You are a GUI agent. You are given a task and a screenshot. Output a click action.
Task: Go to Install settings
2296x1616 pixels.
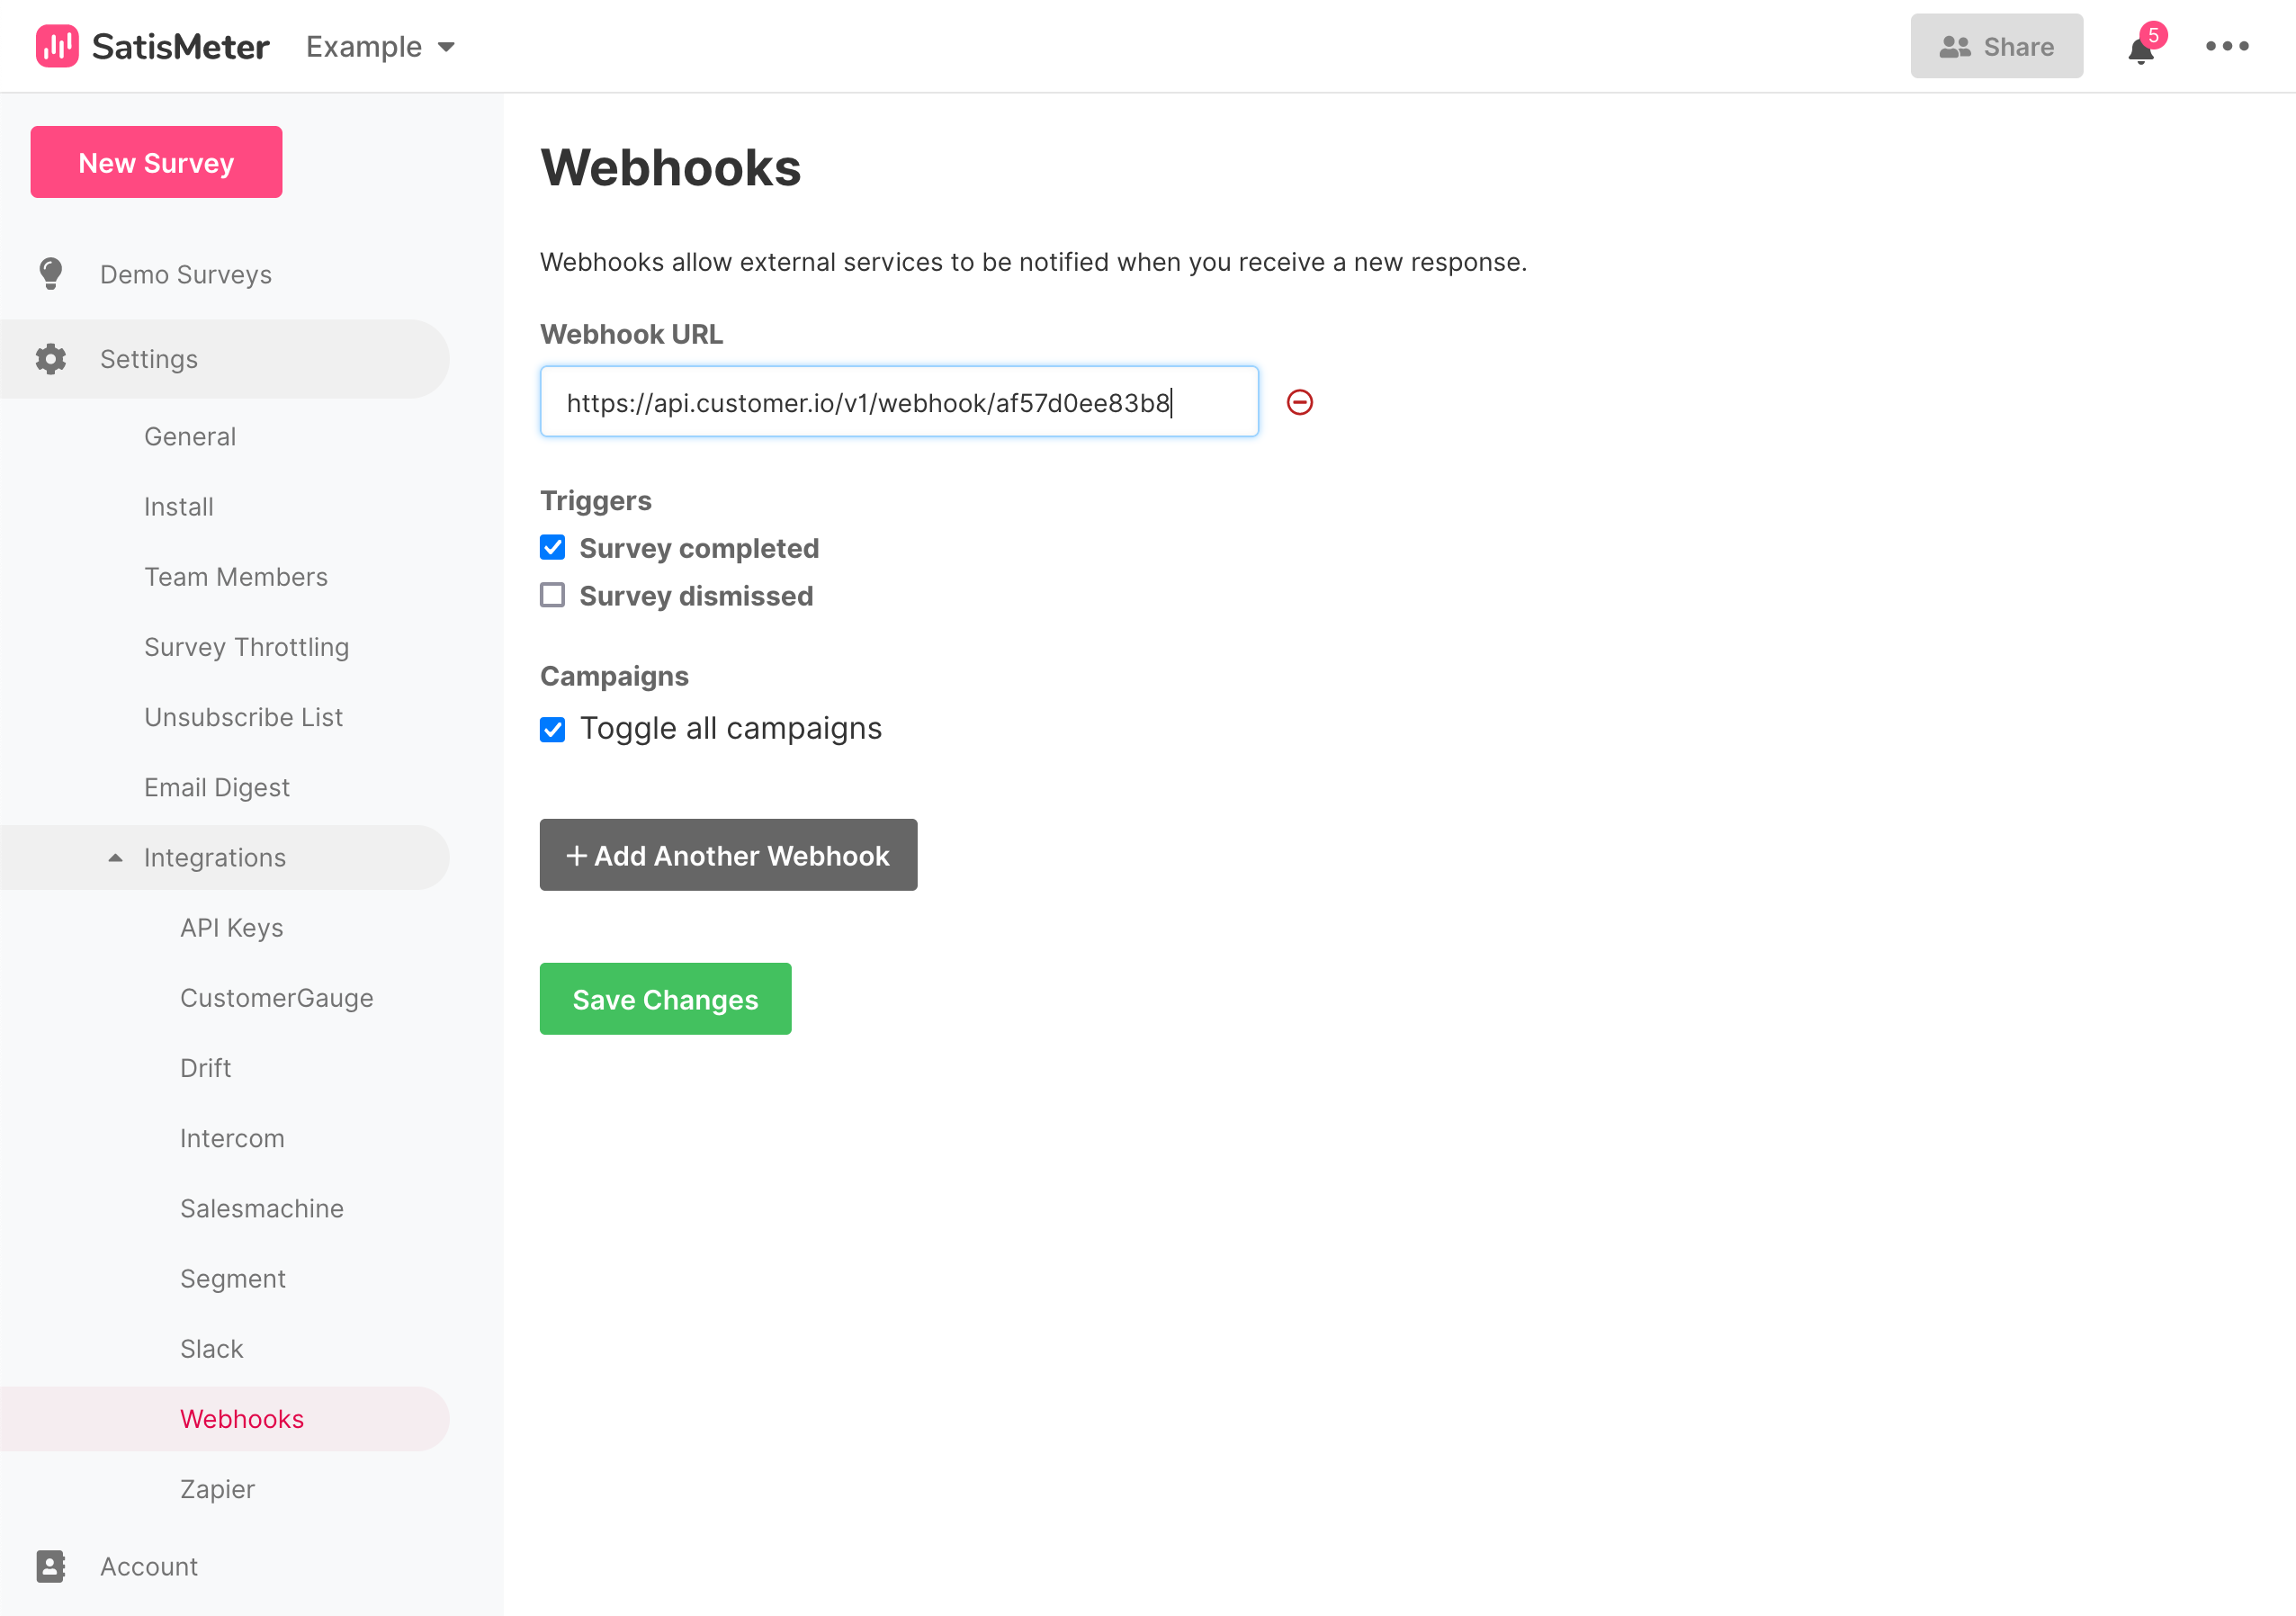179,507
